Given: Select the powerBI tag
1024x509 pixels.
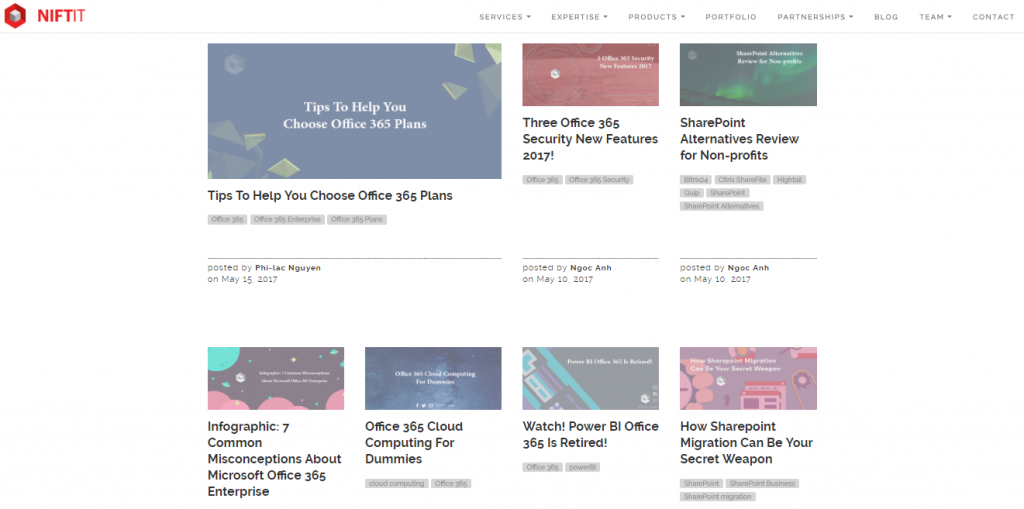Looking at the screenshot, I should coord(583,467).
